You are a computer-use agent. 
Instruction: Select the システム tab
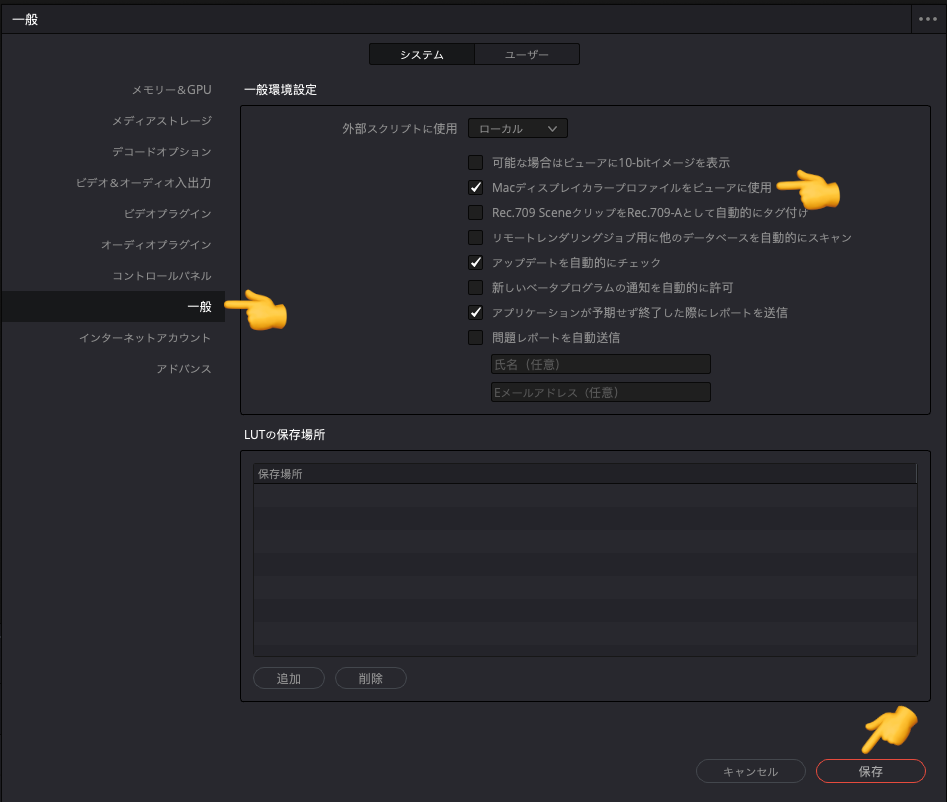coord(421,54)
